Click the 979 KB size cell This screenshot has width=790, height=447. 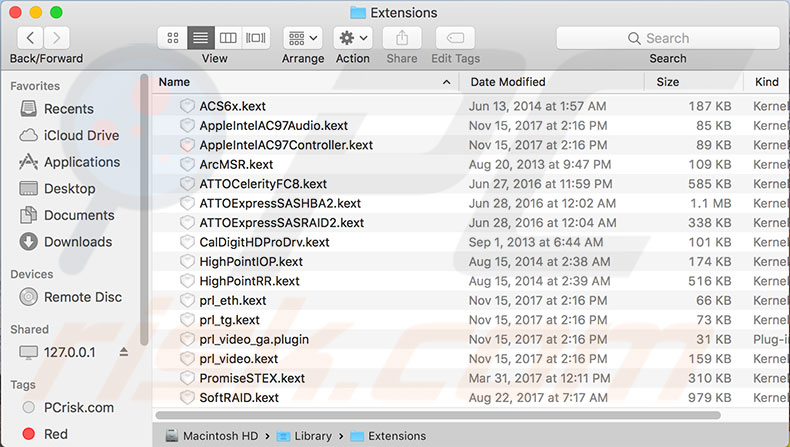[x=709, y=398]
